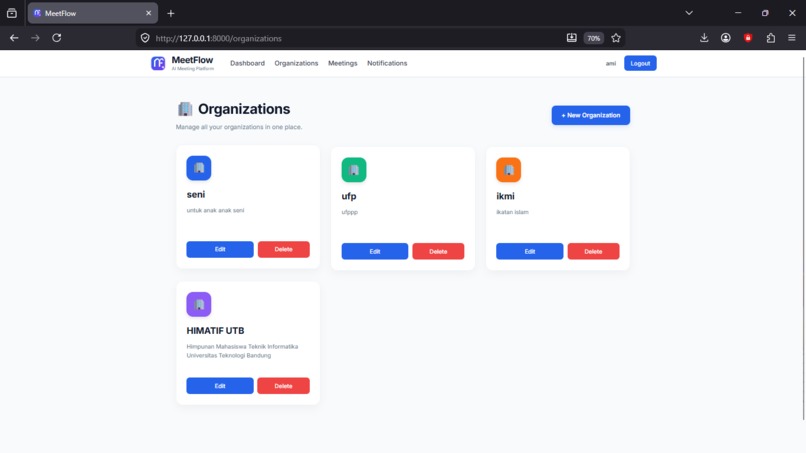Edit the HIMATIF UTB organization
This screenshot has height=453, width=806.
(x=220, y=386)
